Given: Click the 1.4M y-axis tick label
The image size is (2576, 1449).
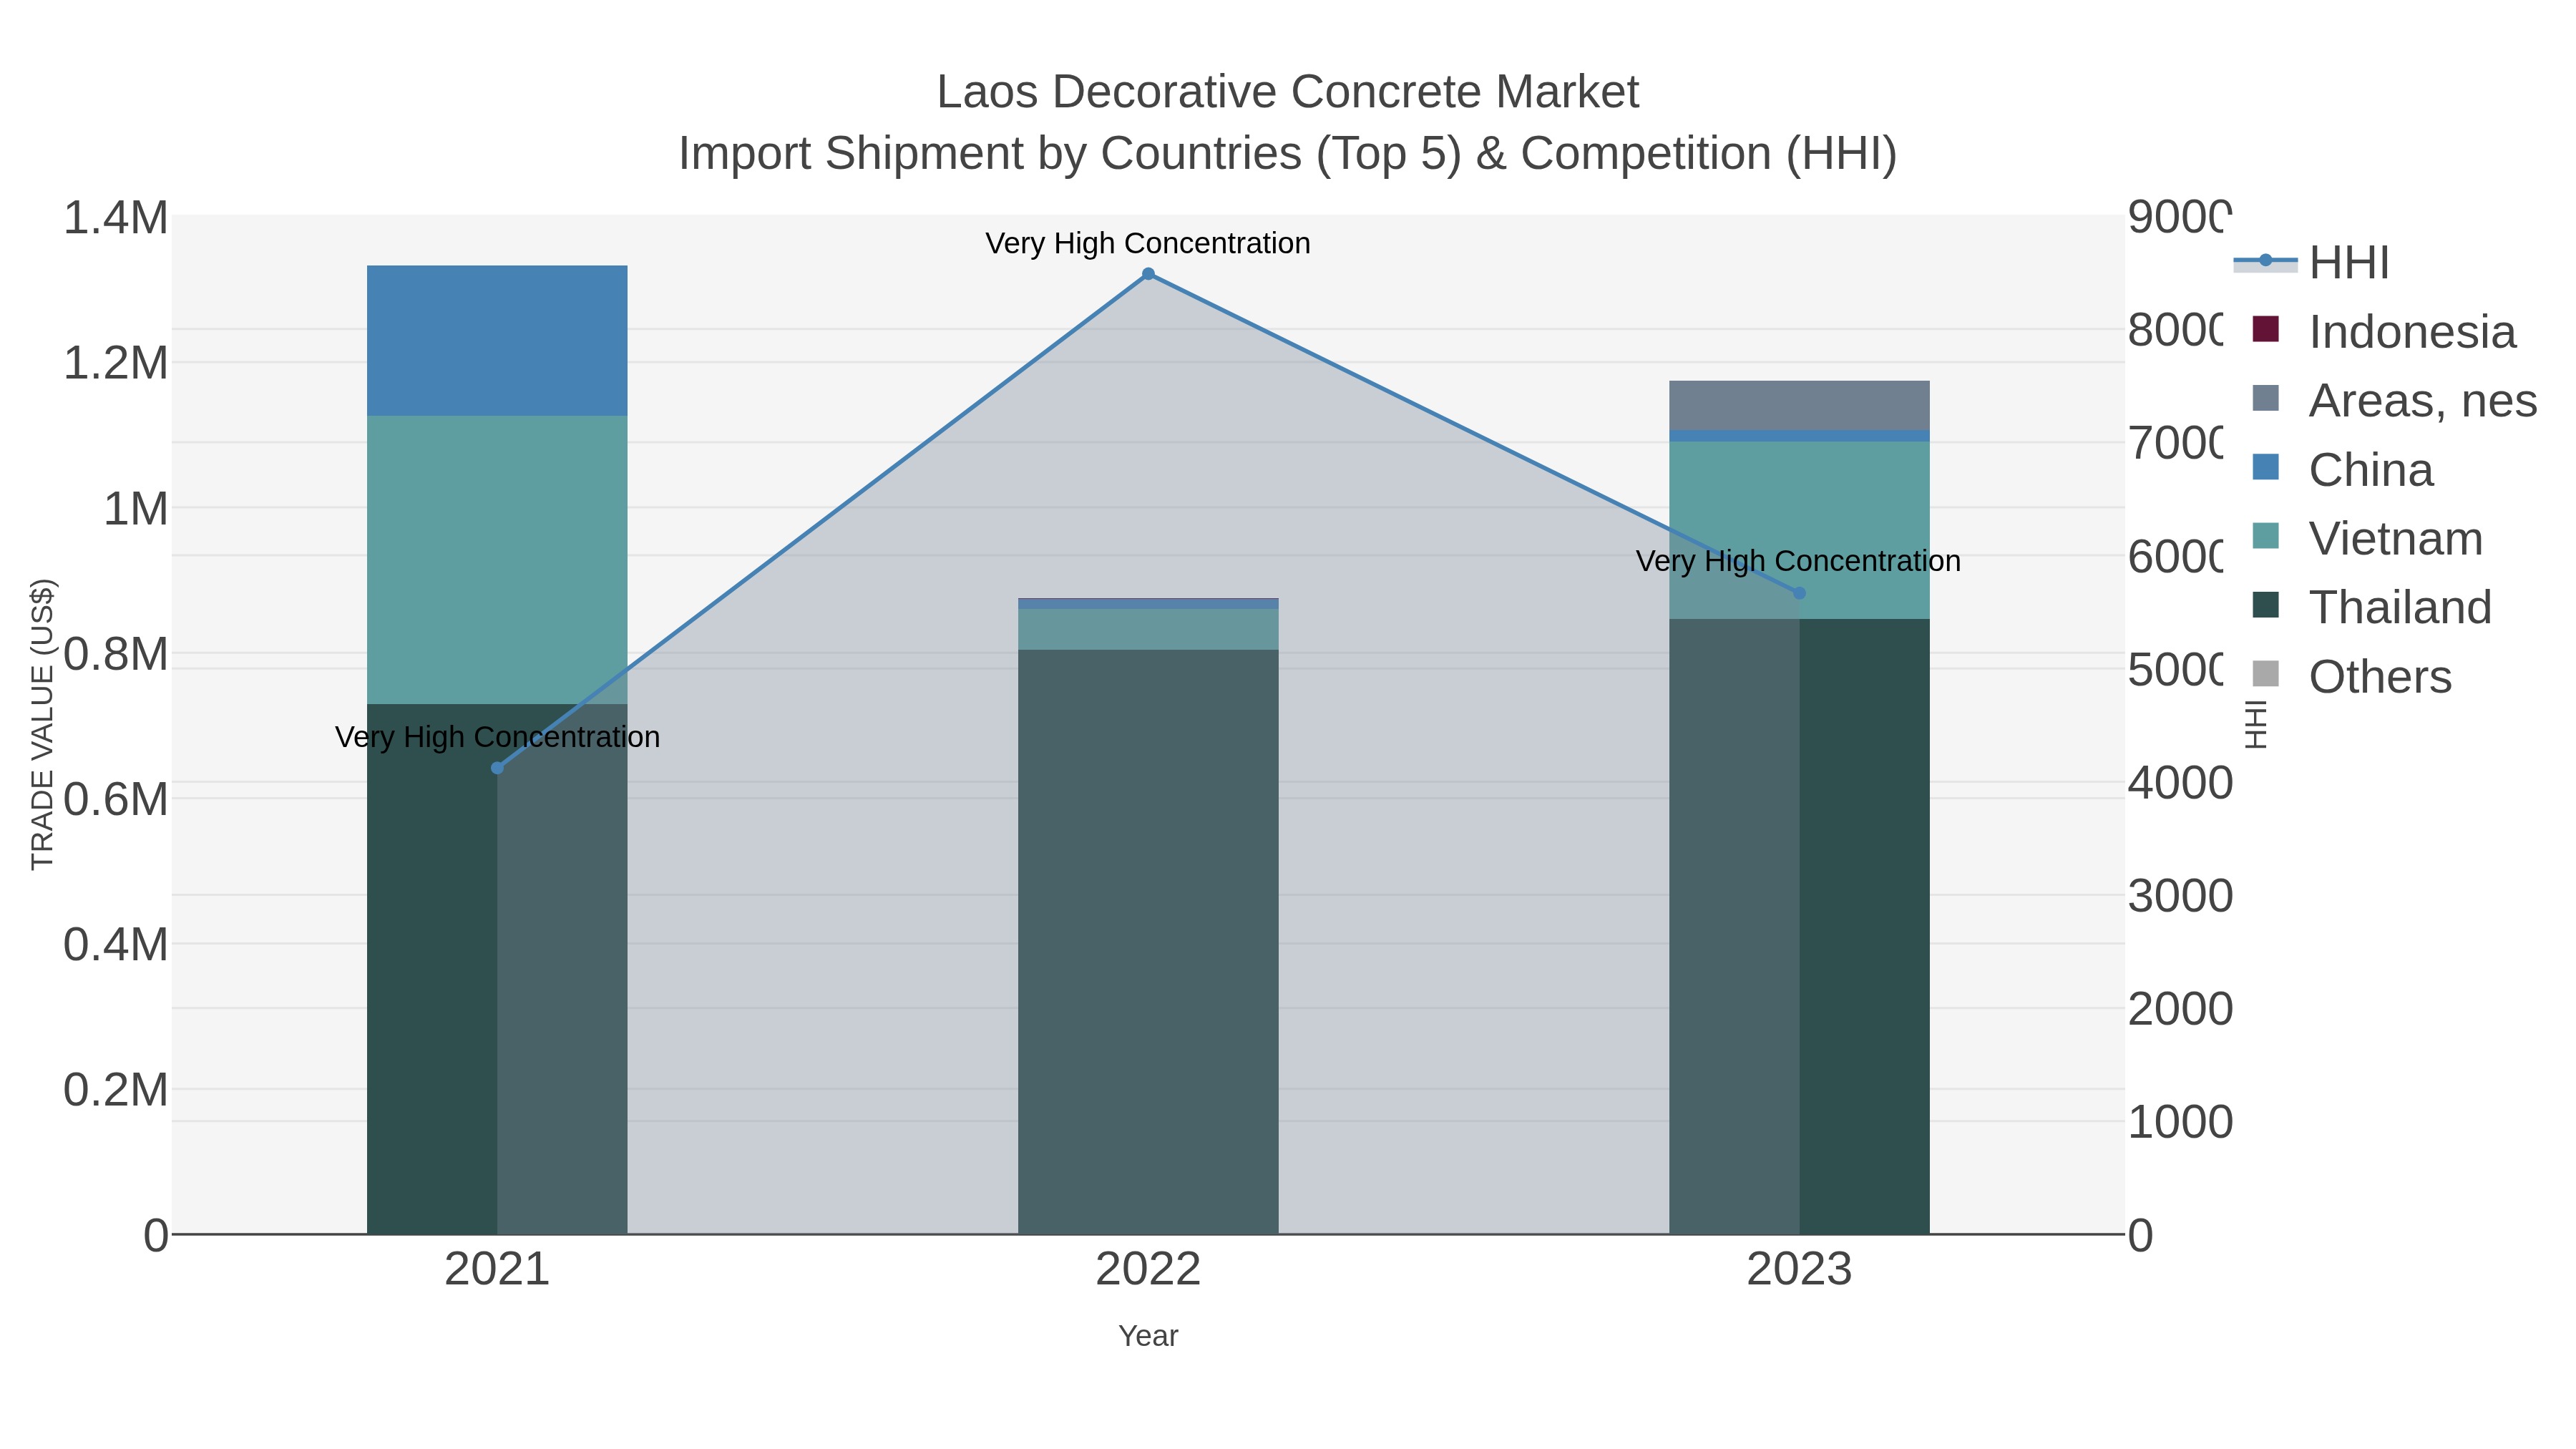Looking at the screenshot, I should coord(116,218).
